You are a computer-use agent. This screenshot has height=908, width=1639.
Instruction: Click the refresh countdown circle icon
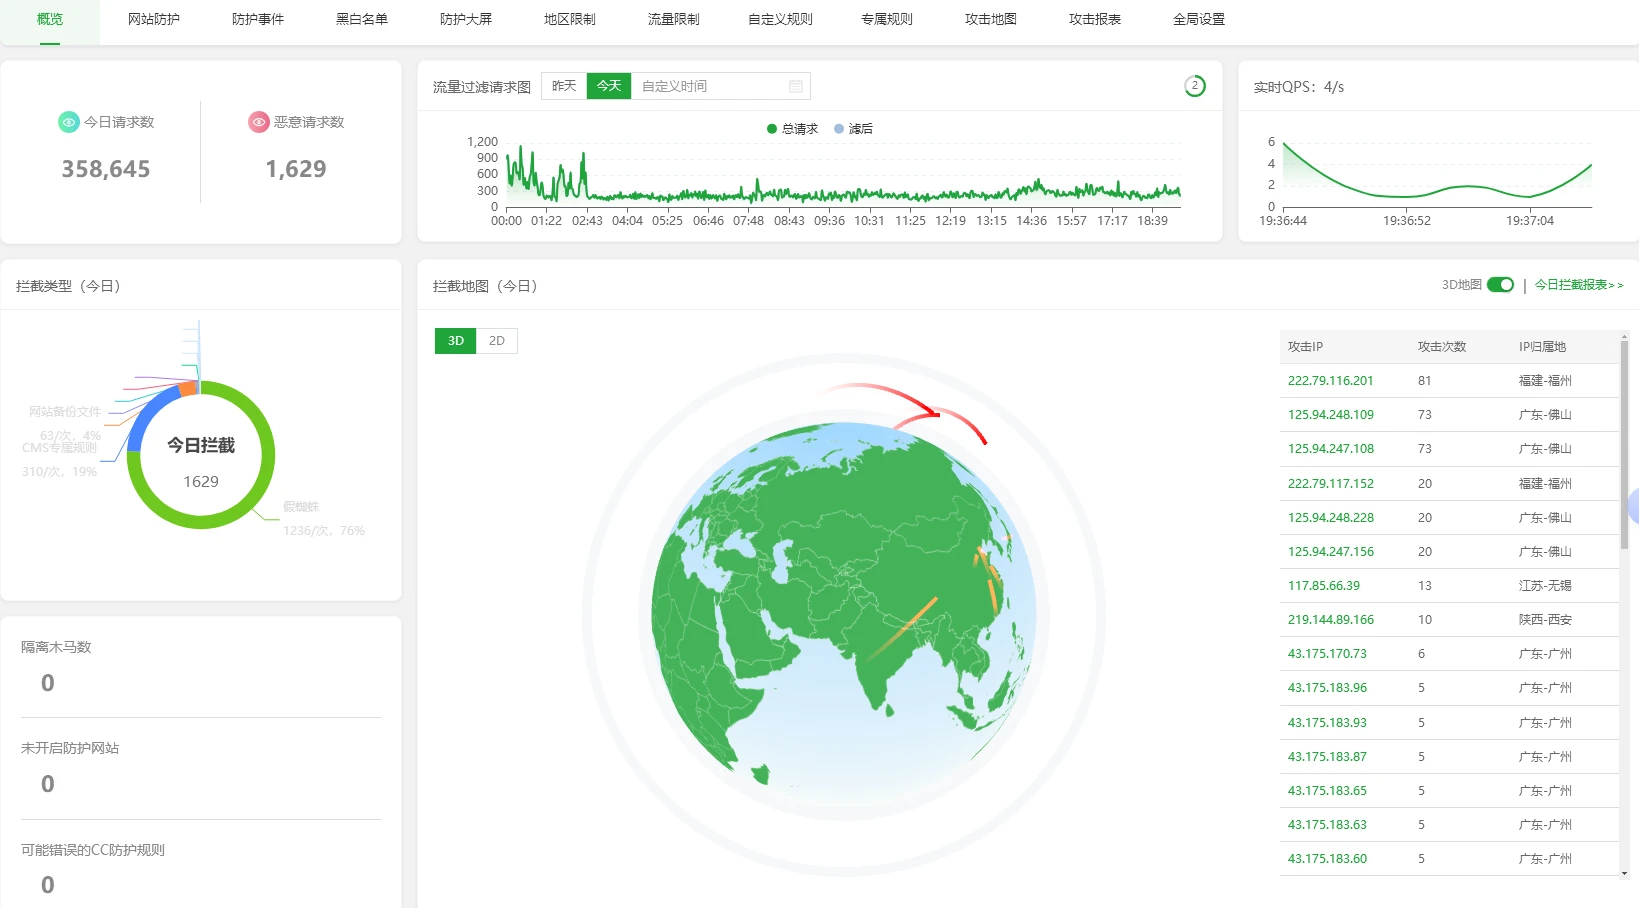pyautogui.click(x=1194, y=86)
